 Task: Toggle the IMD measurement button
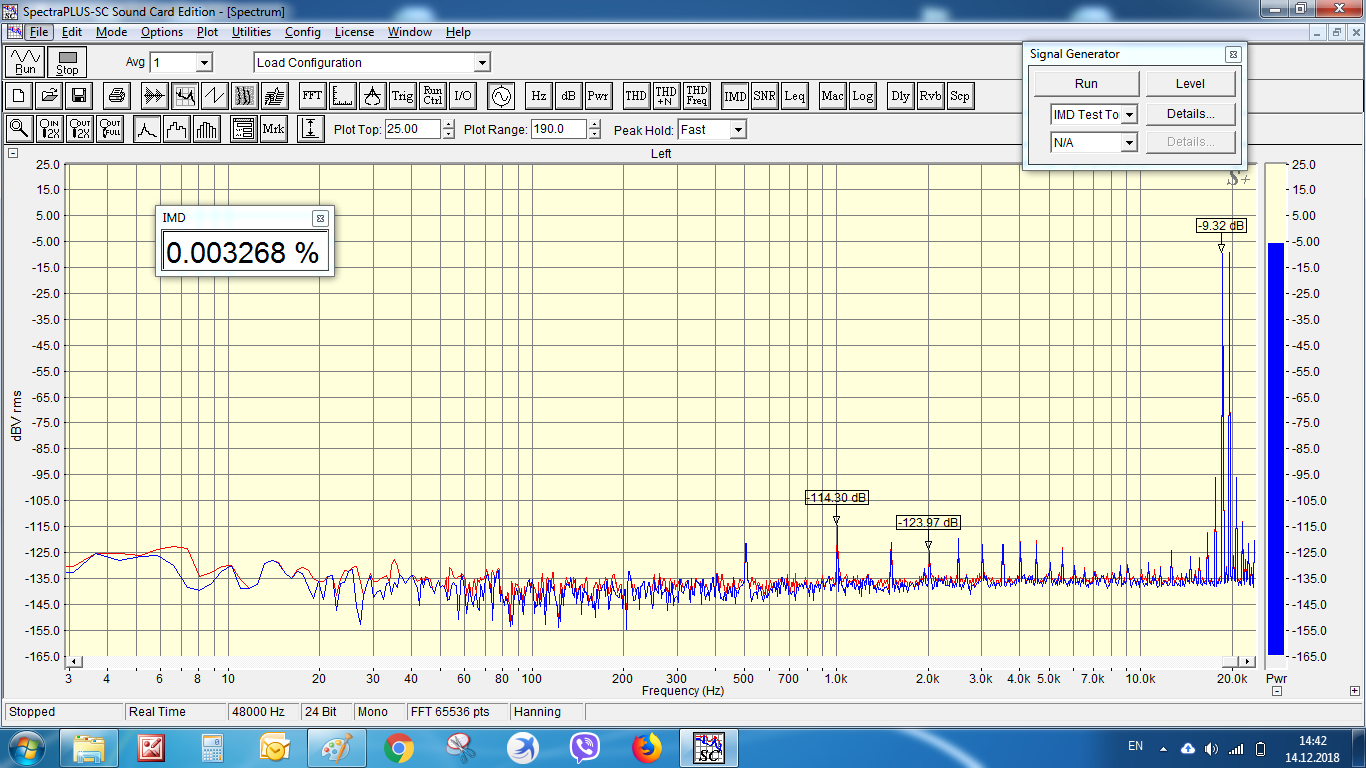[735, 97]
